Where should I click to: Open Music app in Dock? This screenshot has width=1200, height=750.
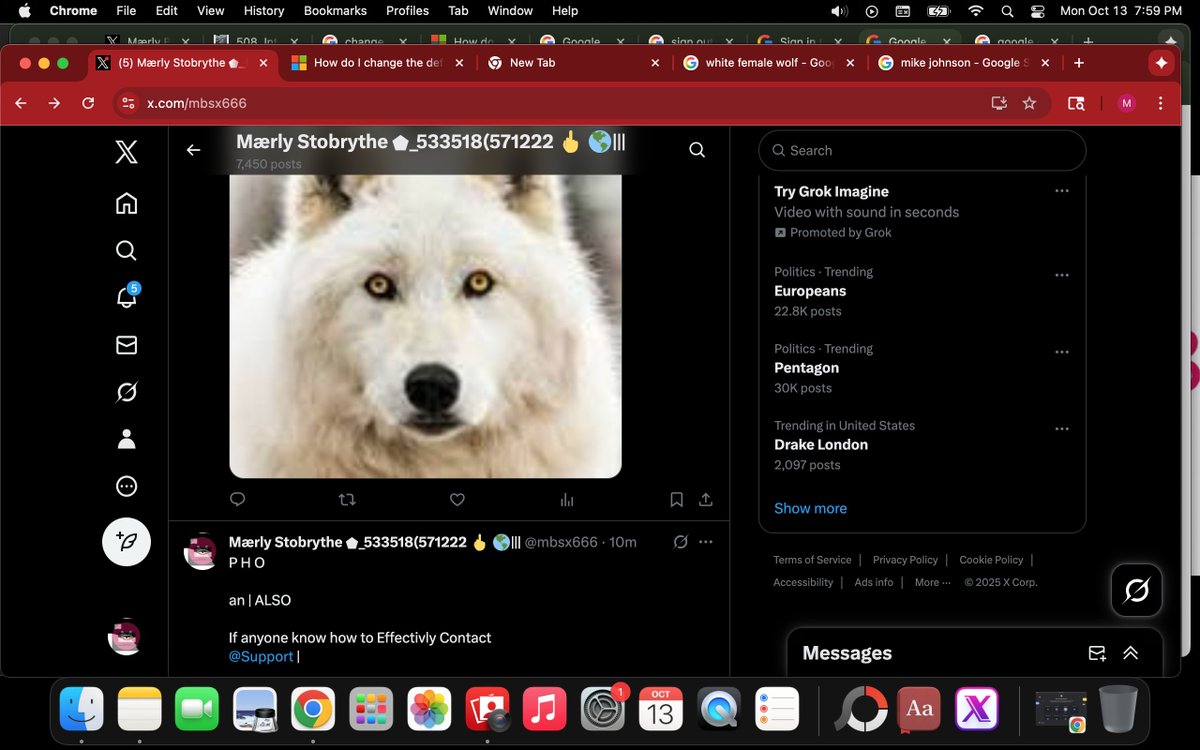point(544,709)
